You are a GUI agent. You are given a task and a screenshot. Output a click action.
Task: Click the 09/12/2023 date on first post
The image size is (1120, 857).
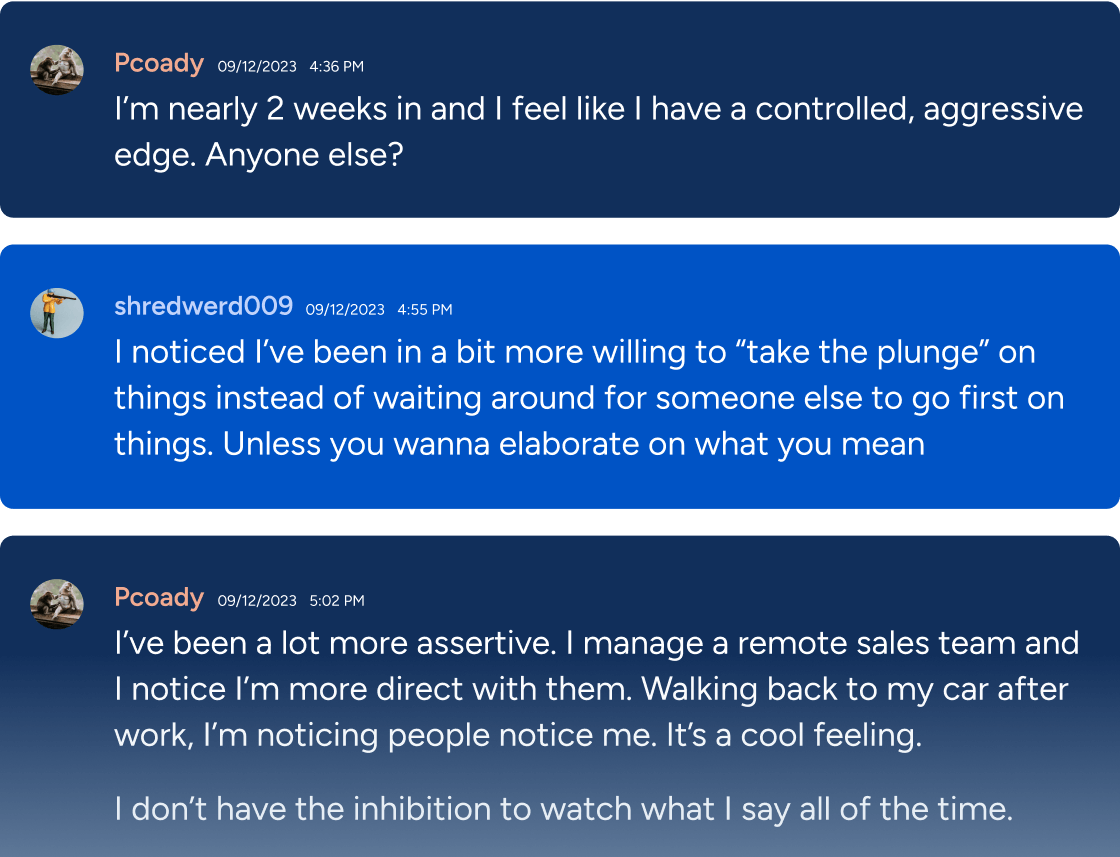257,66
